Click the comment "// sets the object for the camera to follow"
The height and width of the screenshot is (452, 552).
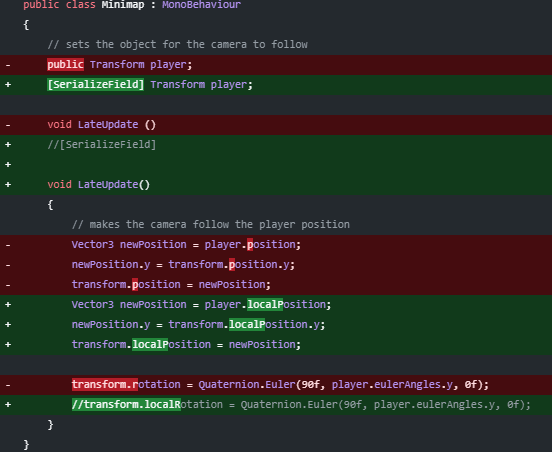177,44
